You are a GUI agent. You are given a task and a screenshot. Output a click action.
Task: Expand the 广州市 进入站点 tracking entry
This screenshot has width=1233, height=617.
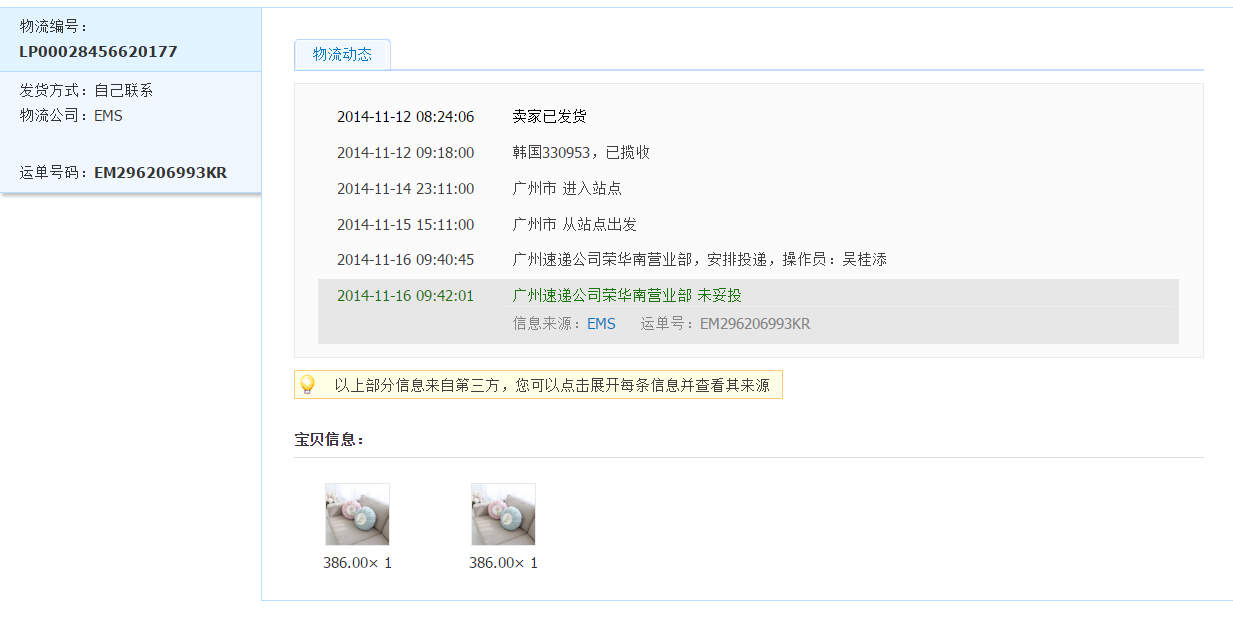coord(567,189)
